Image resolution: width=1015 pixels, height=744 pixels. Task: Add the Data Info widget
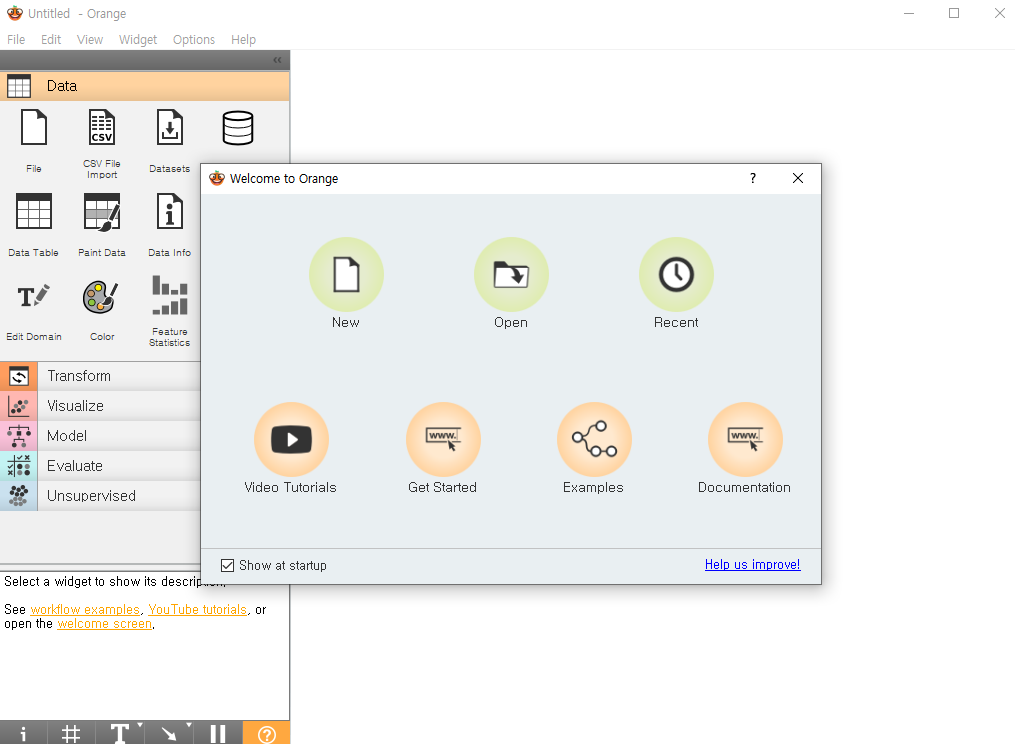pos(170,212)
